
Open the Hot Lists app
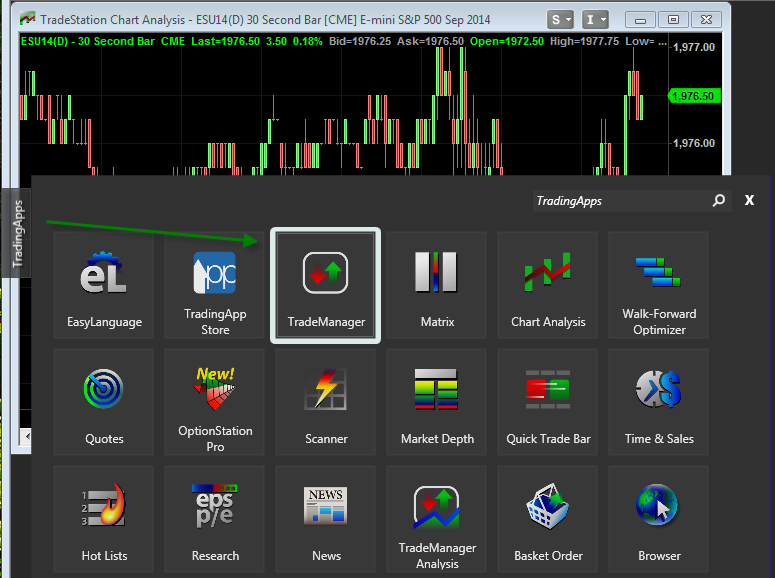(104, 519)
